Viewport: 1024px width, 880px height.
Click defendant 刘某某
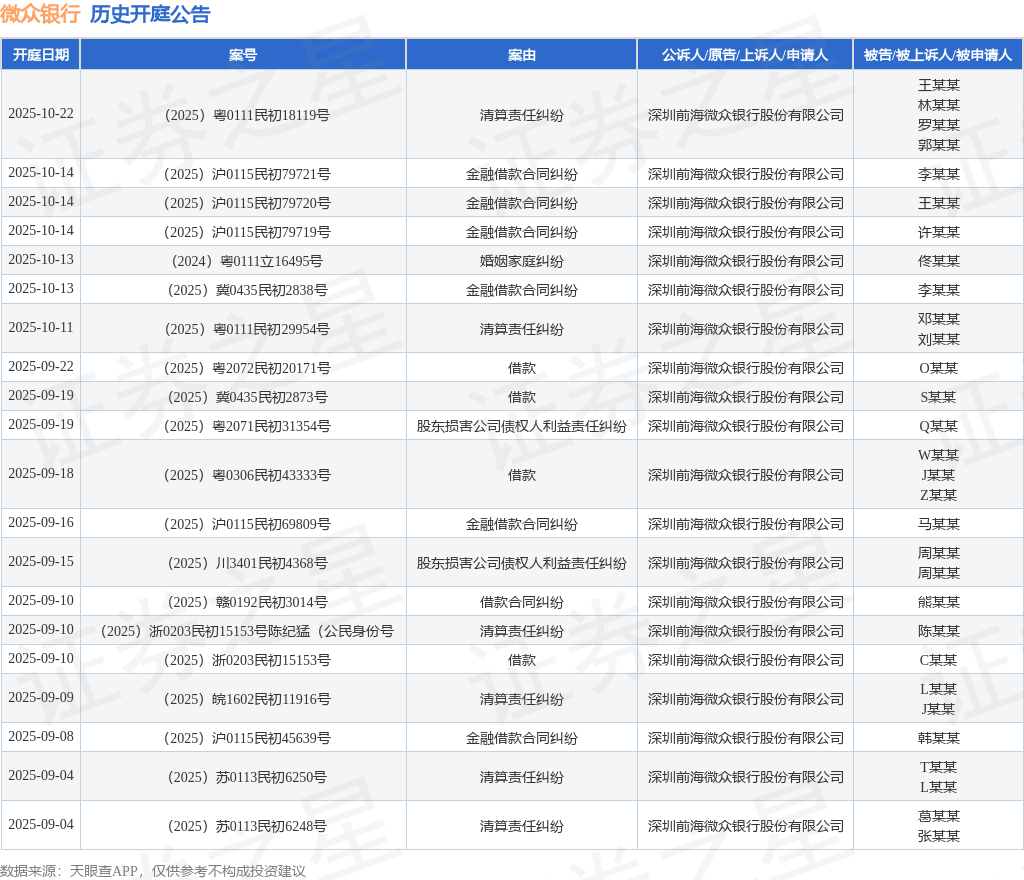[x=938, y=339]
